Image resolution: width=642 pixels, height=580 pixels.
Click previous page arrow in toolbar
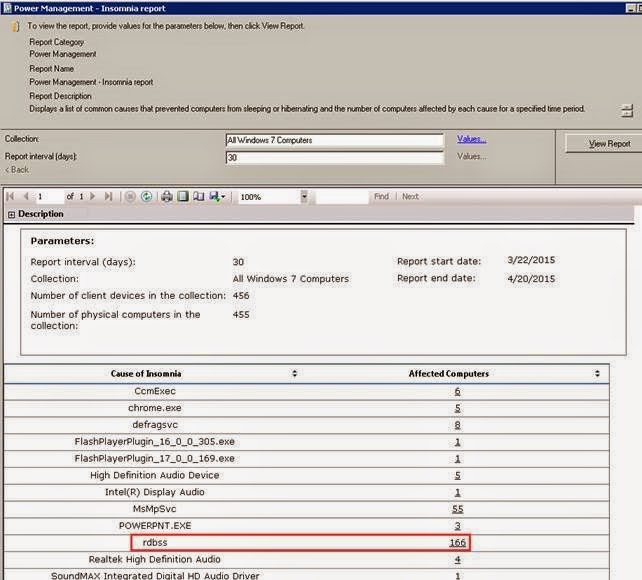coord(26,196)
